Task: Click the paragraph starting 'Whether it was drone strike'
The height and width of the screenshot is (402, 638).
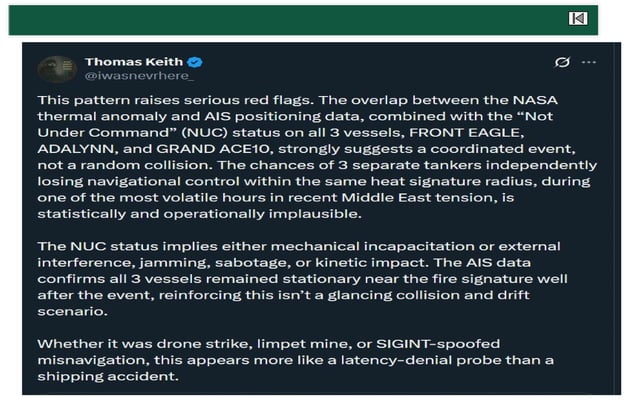Action: click(295, 360)
